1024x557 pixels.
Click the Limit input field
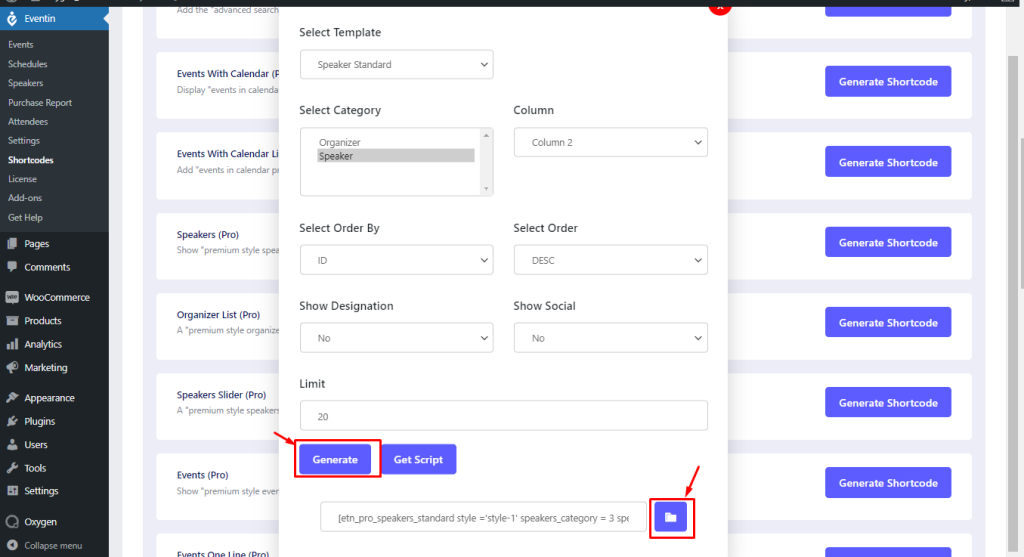coord(504,415)
